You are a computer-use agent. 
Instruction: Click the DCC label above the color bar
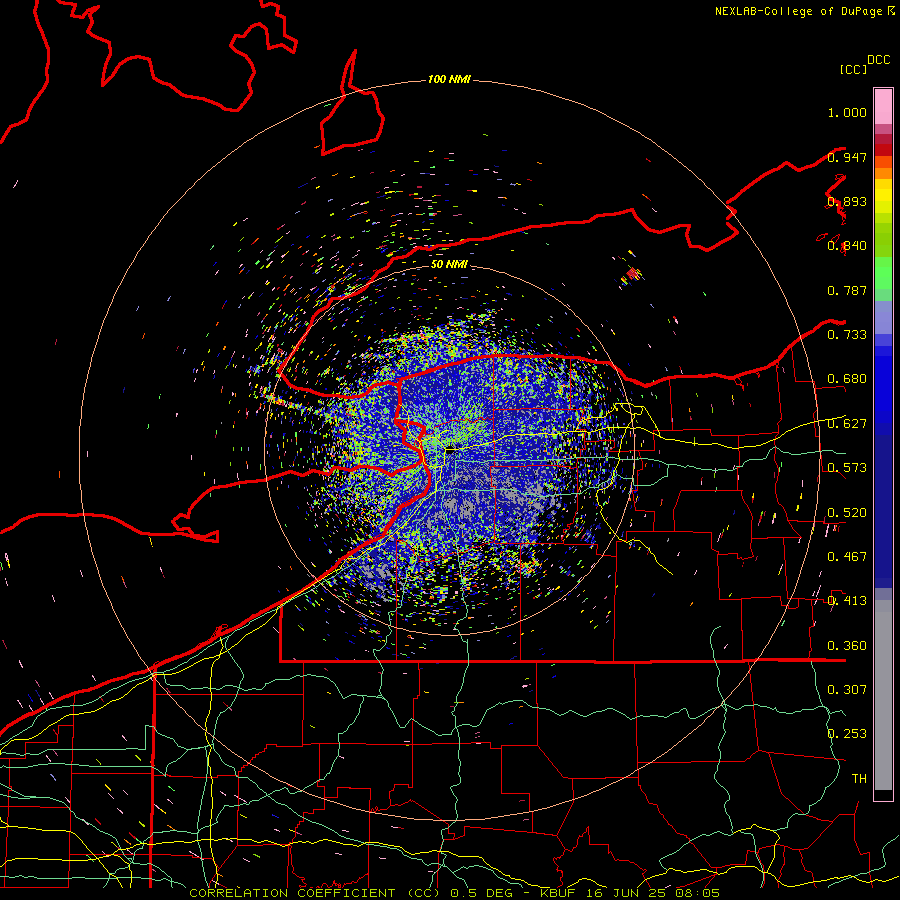tap(878, 60)
